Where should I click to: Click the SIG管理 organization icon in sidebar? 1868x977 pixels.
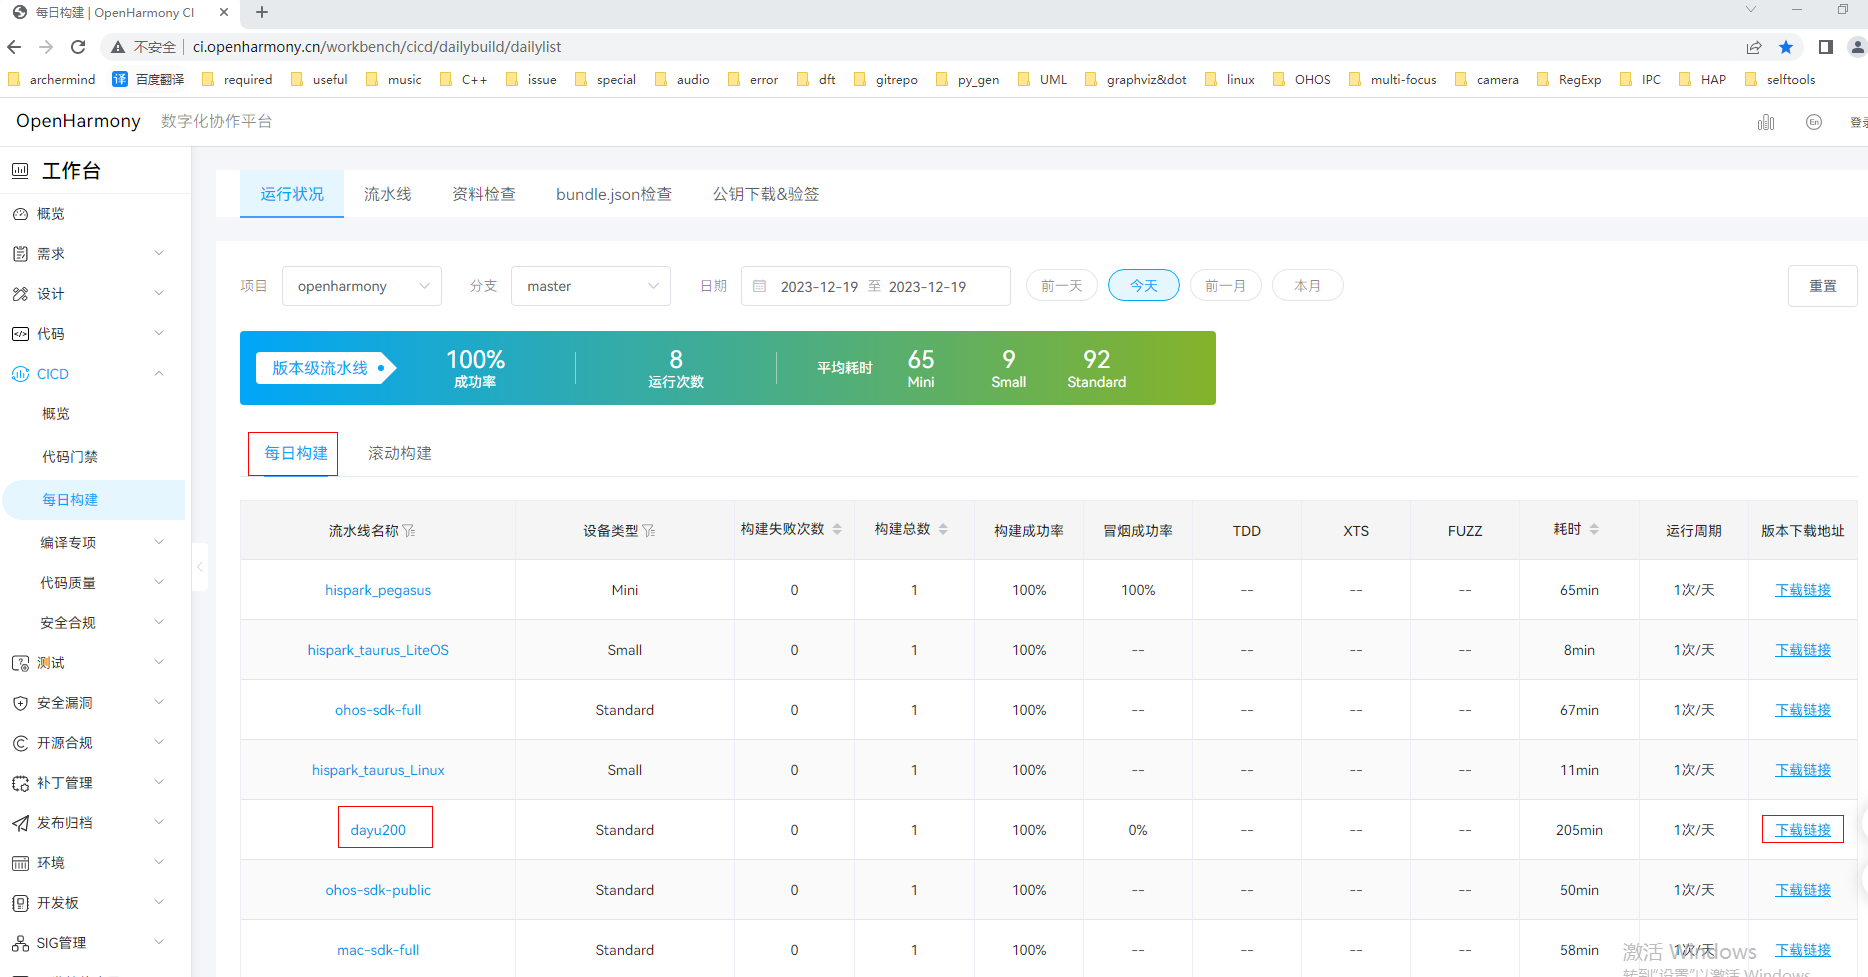(20, 943)
